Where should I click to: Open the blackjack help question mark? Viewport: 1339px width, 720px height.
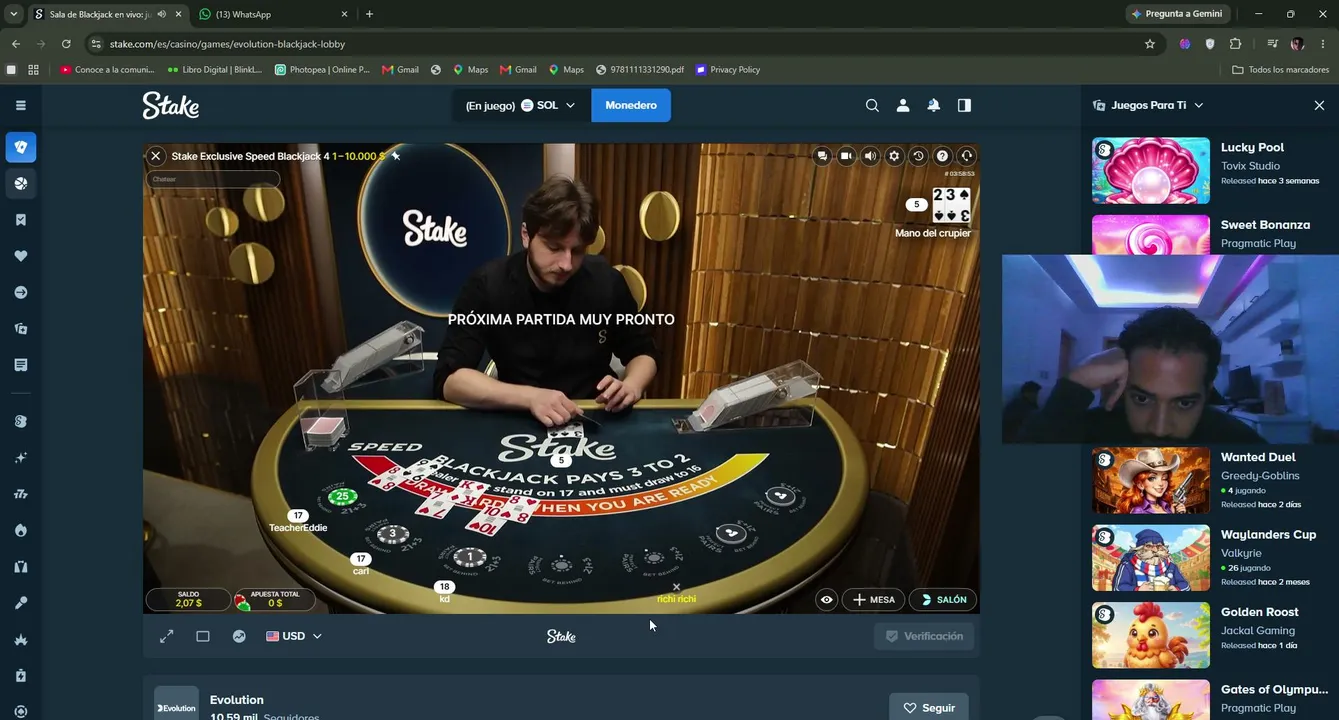click(942, 156)
